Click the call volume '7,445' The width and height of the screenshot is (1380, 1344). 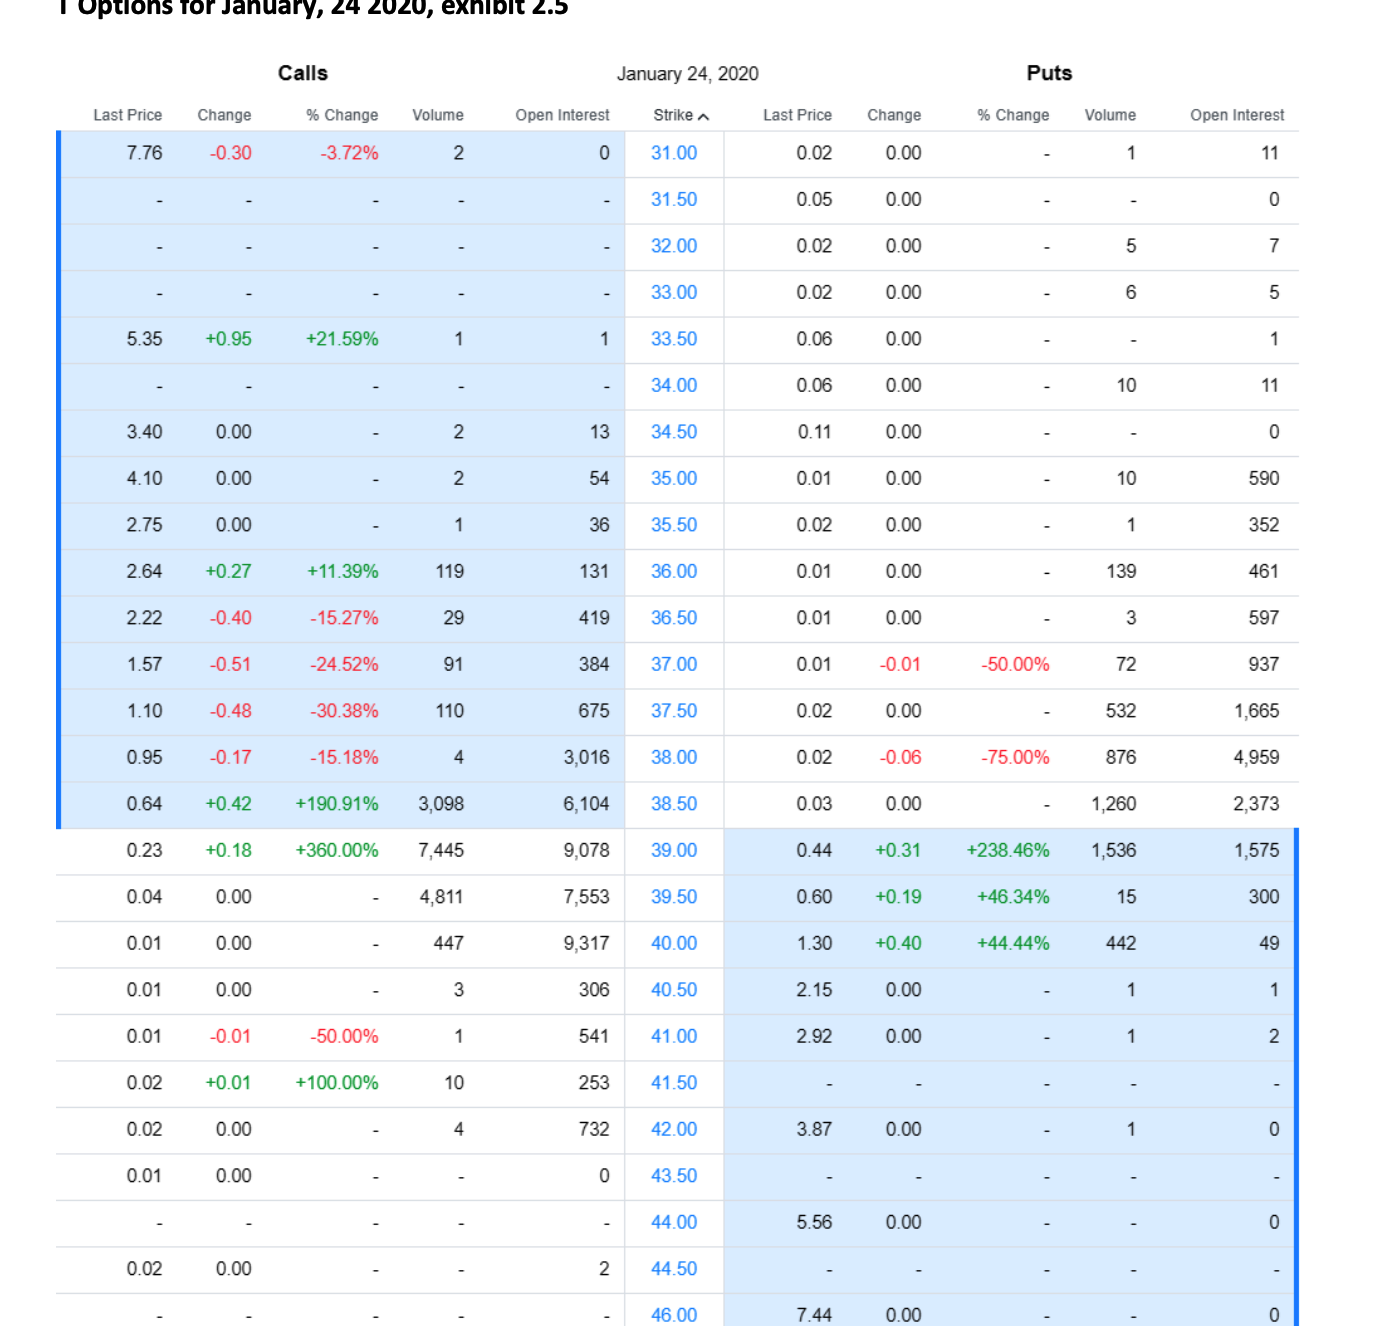click(441, 850)
